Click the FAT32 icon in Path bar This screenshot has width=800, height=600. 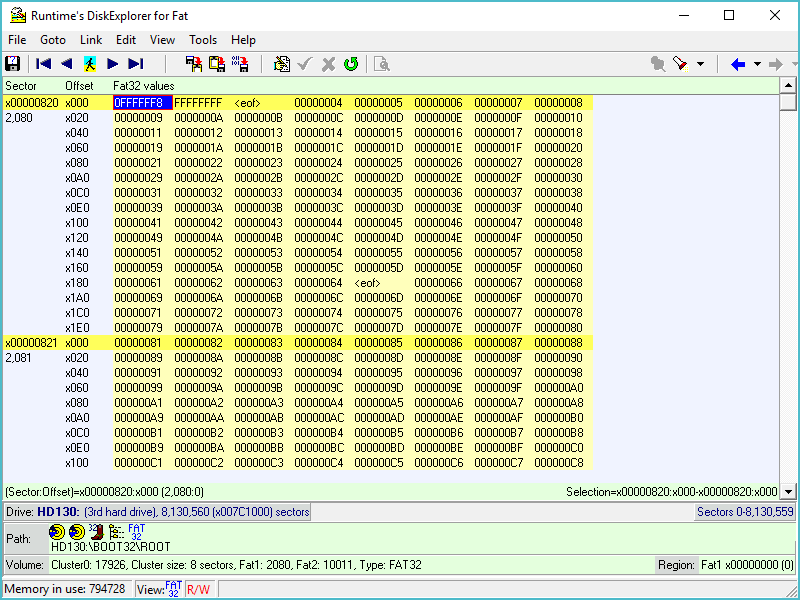point(136,531)
